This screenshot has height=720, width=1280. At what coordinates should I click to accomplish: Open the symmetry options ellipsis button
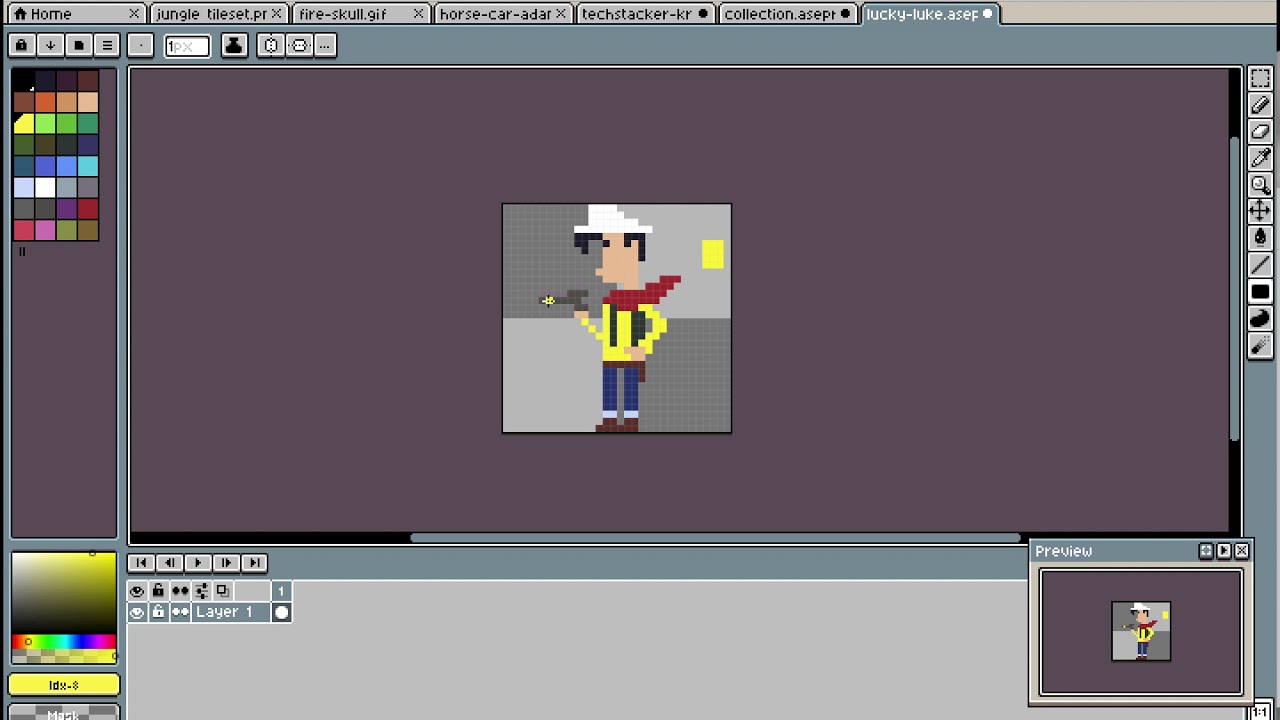click(x=325, y=45)
